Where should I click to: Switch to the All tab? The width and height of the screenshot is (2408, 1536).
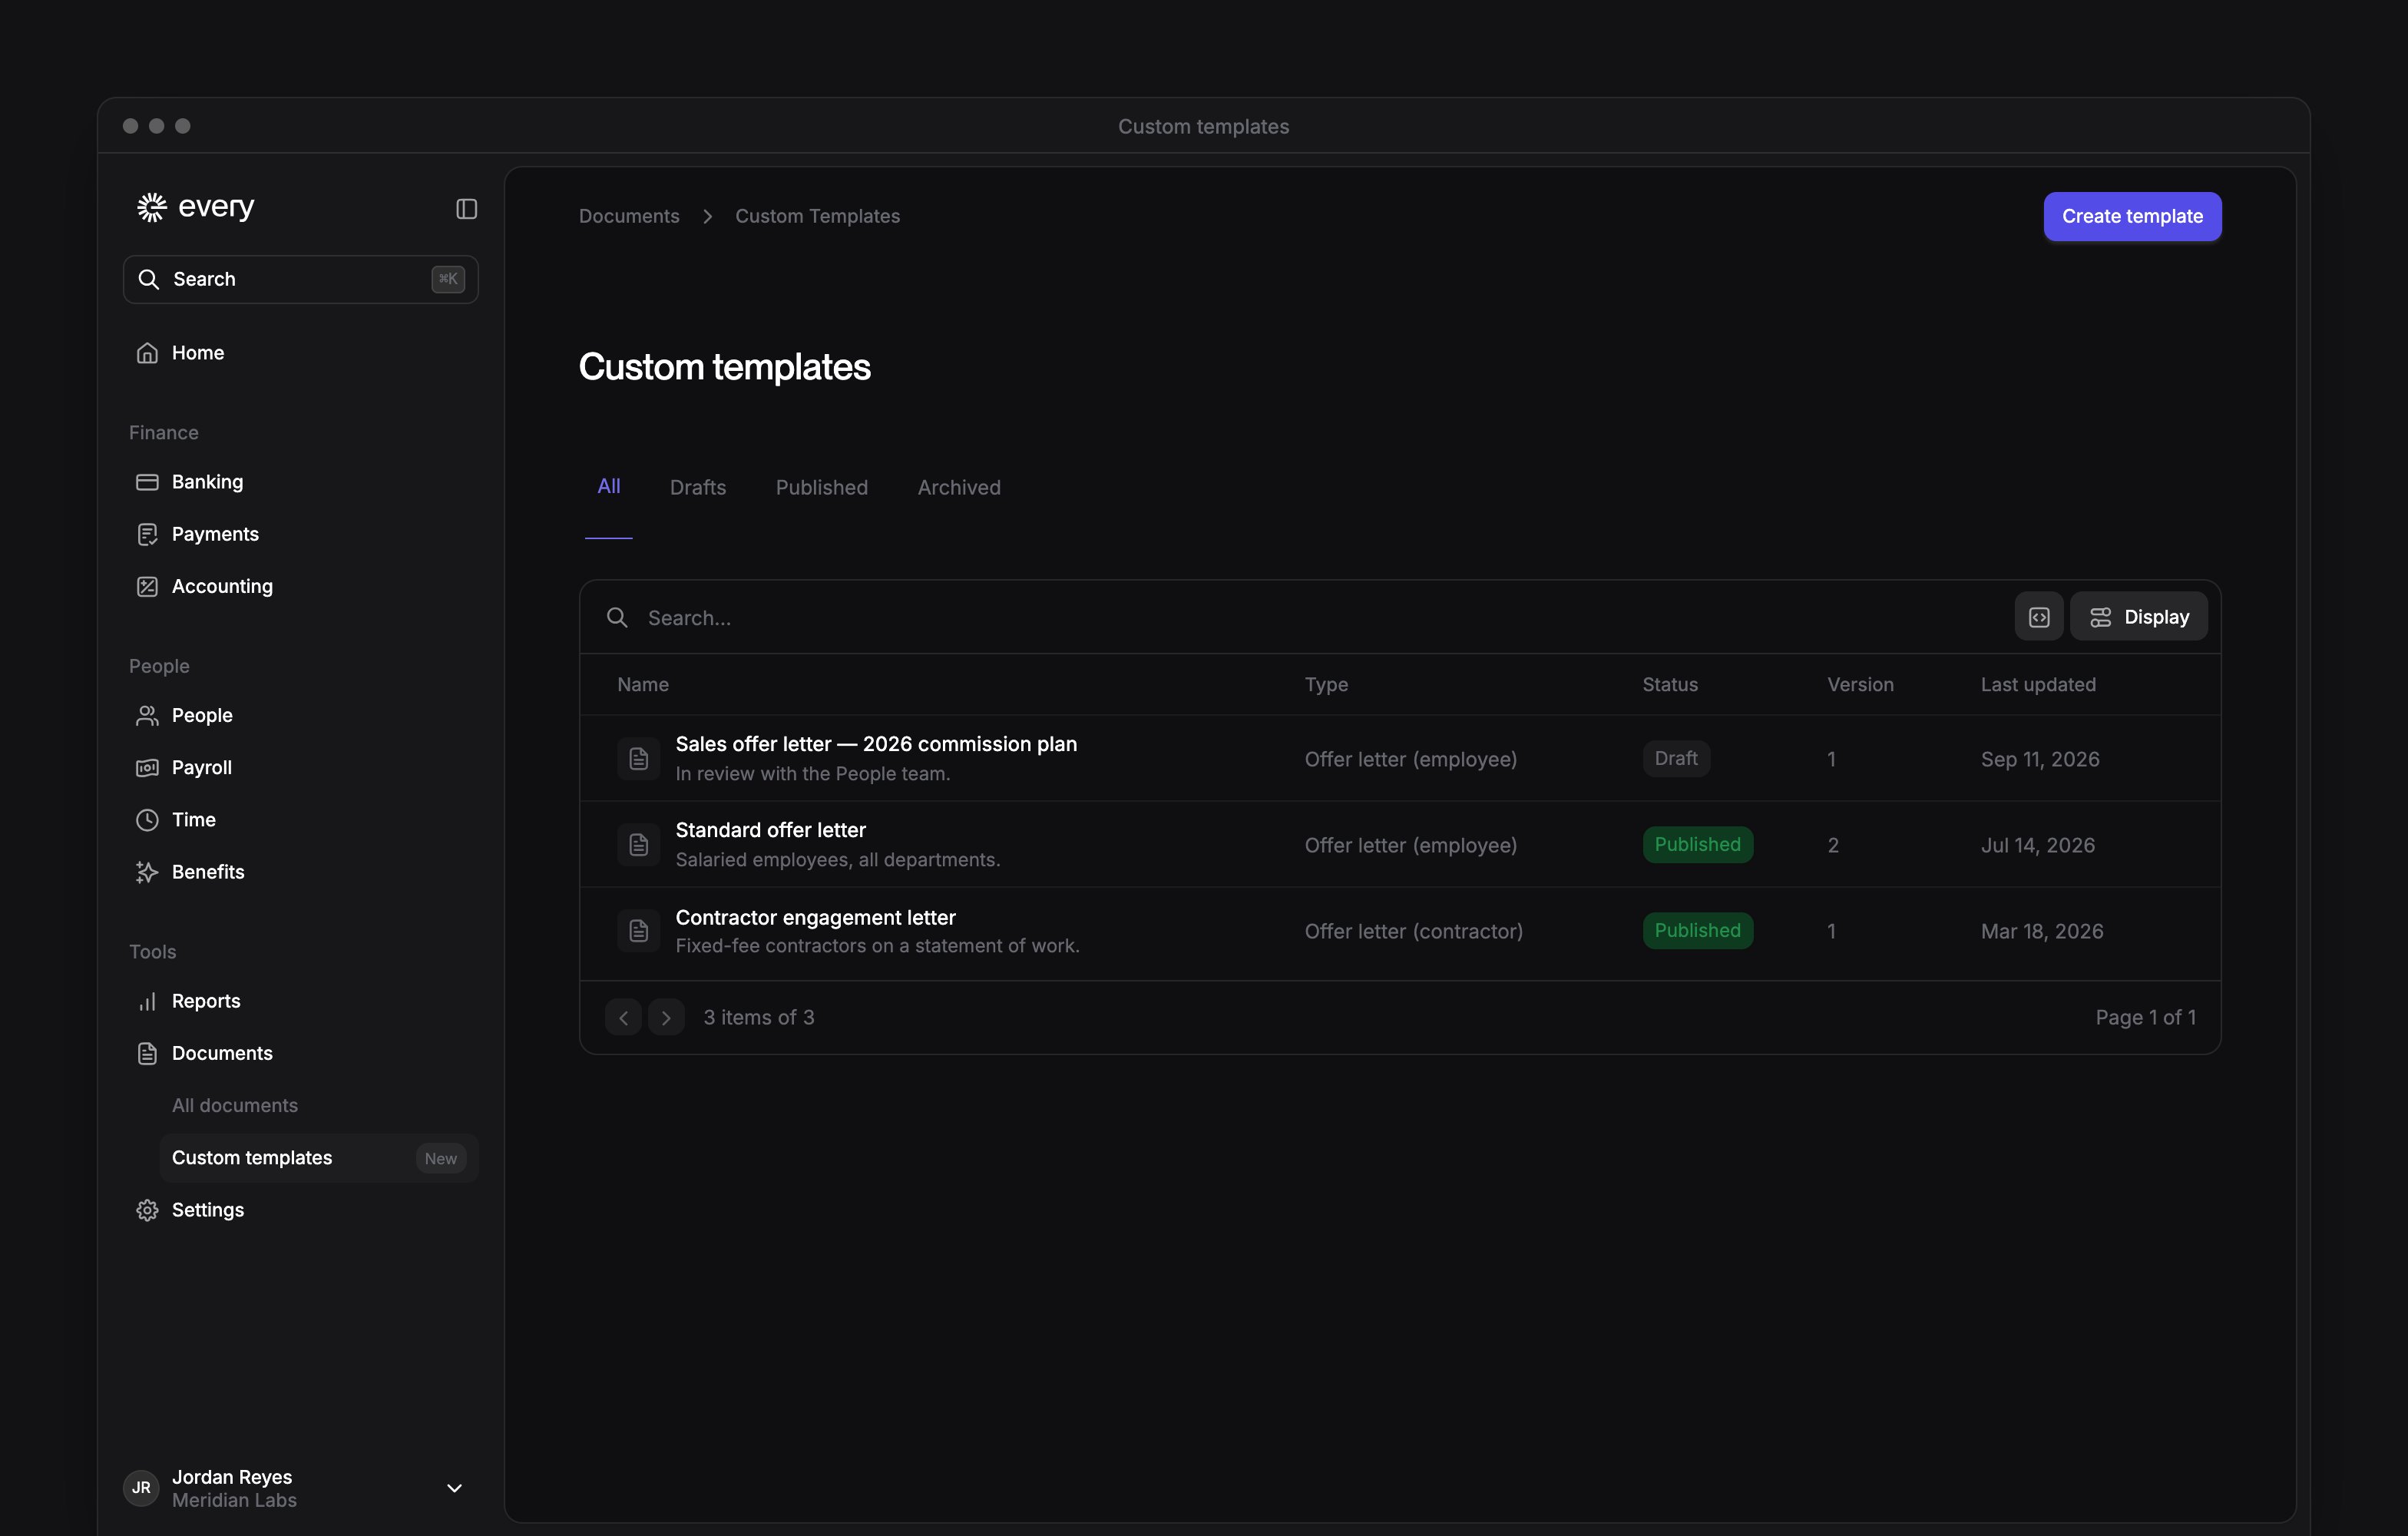608,487
